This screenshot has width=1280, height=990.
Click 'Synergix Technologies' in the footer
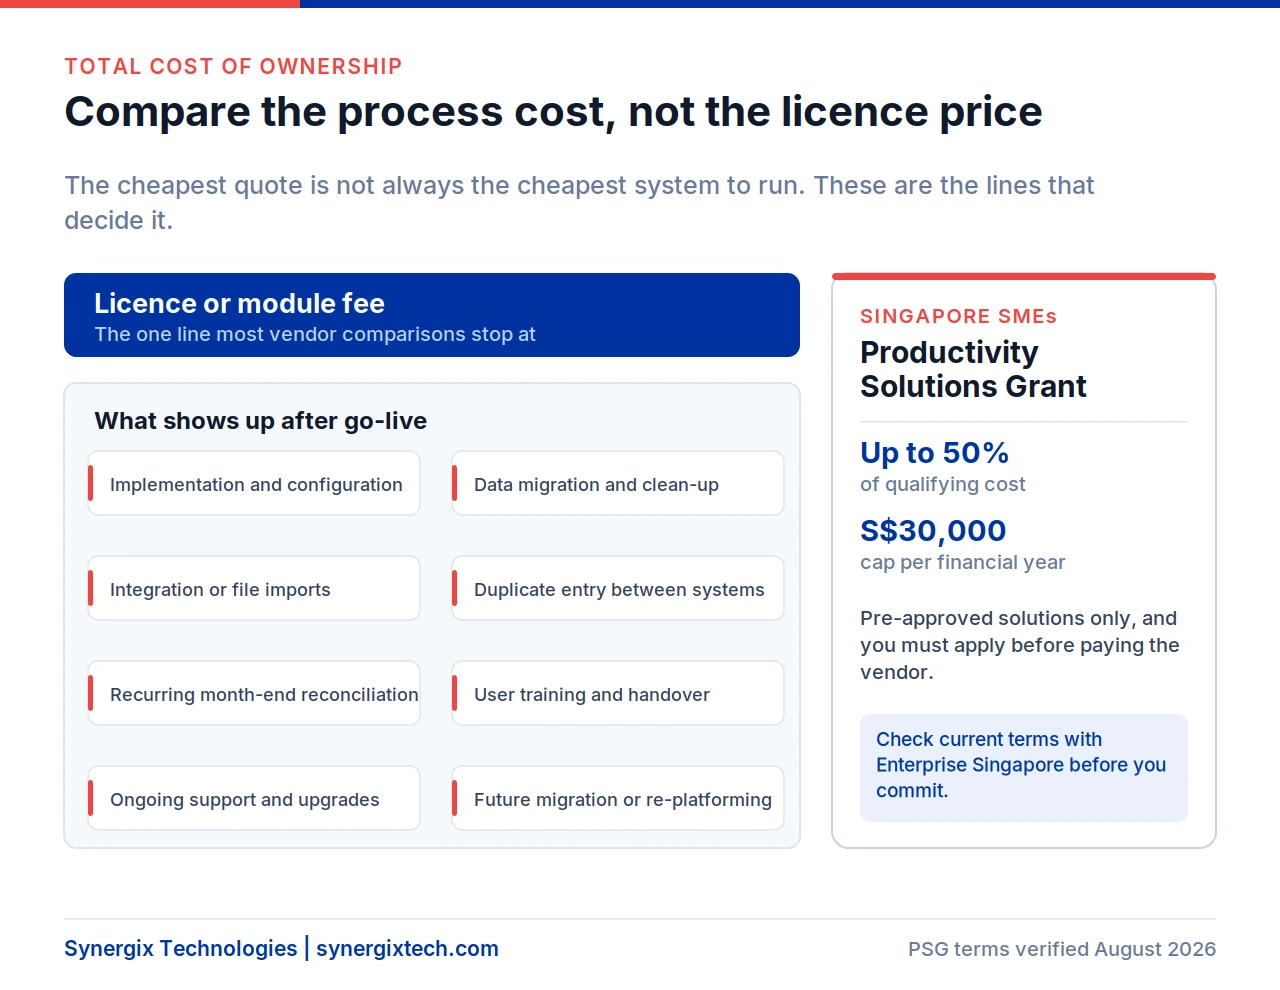181,948
